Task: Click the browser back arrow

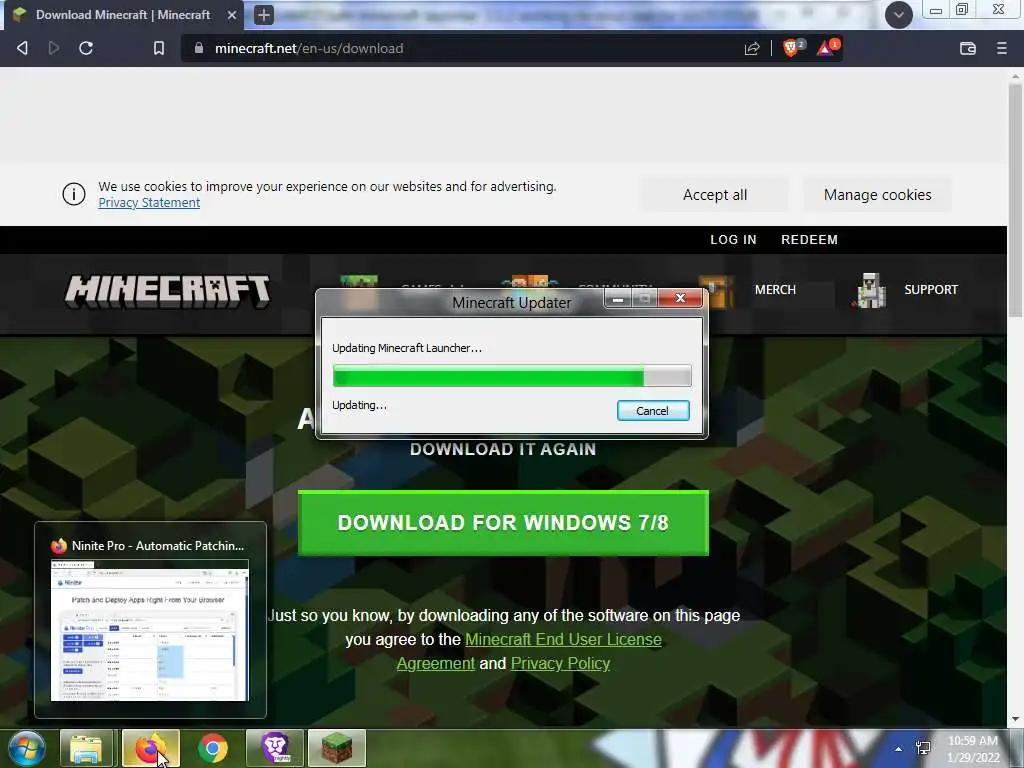Action: point(22,48)
